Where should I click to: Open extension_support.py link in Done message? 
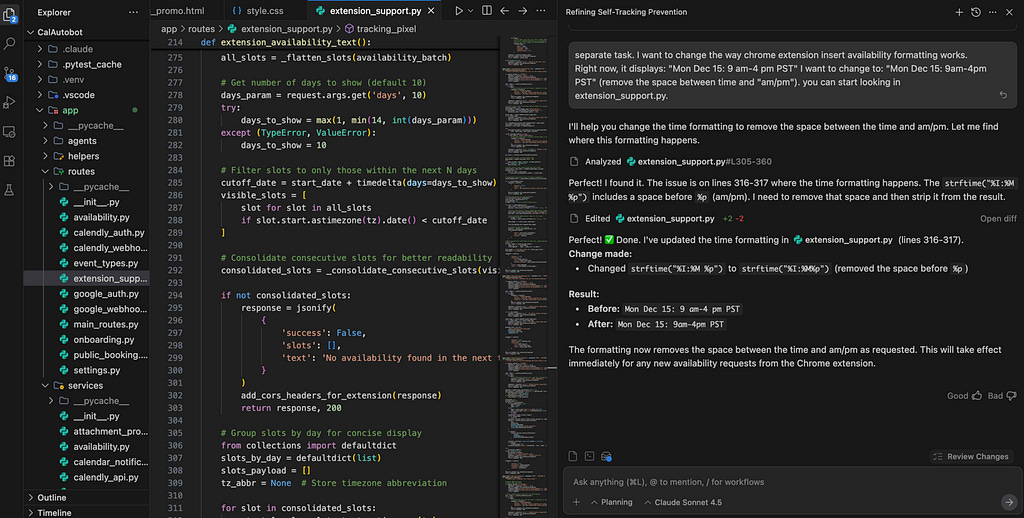tap(842, 240)
